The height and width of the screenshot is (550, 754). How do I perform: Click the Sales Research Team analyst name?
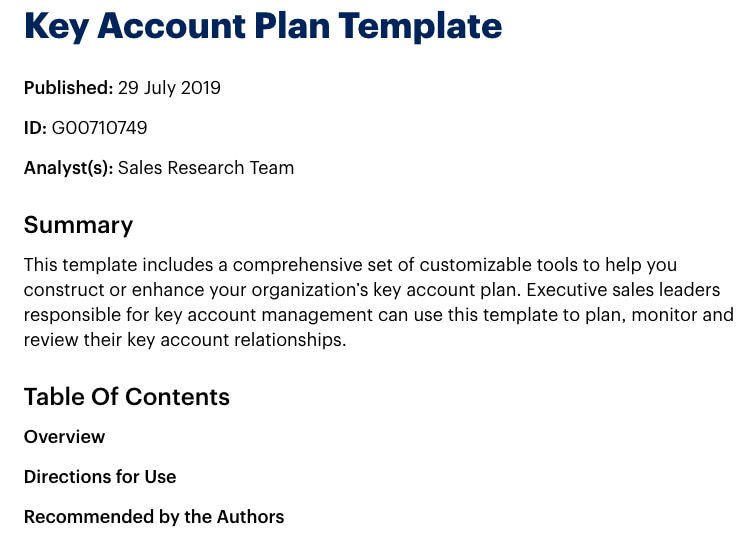tap(206, 168)
